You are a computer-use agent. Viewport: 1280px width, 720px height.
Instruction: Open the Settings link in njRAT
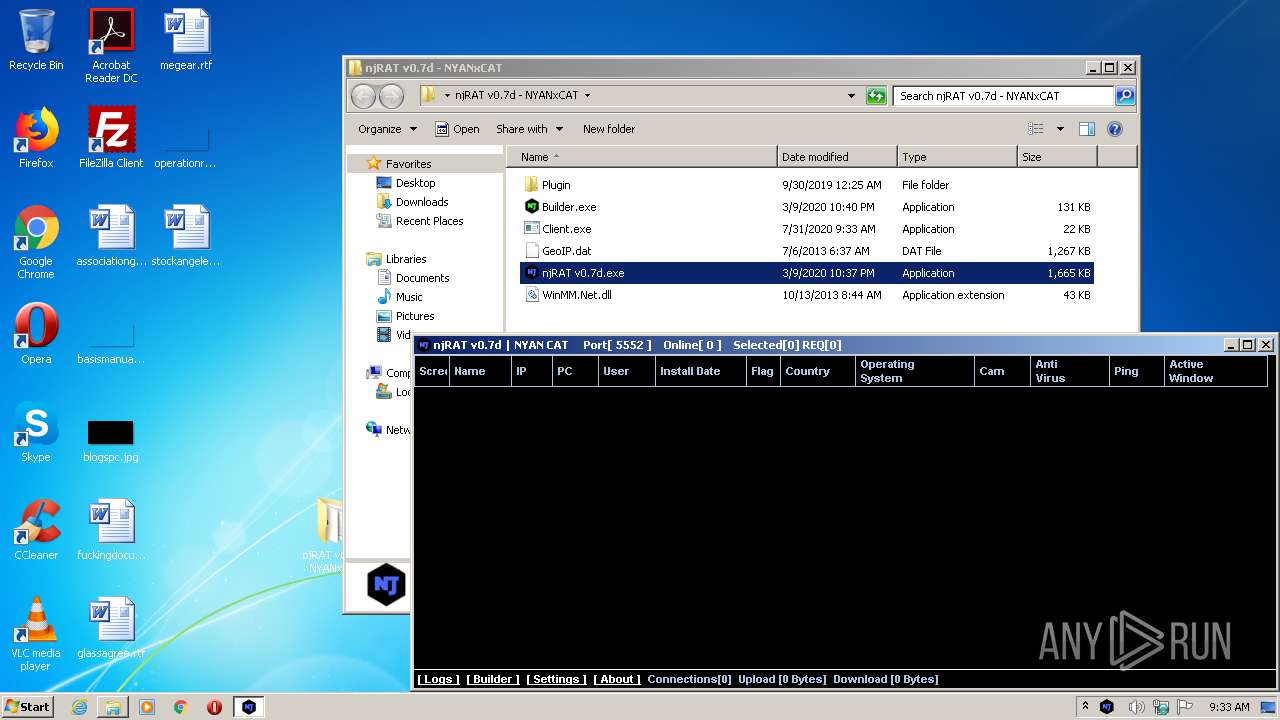556,679
